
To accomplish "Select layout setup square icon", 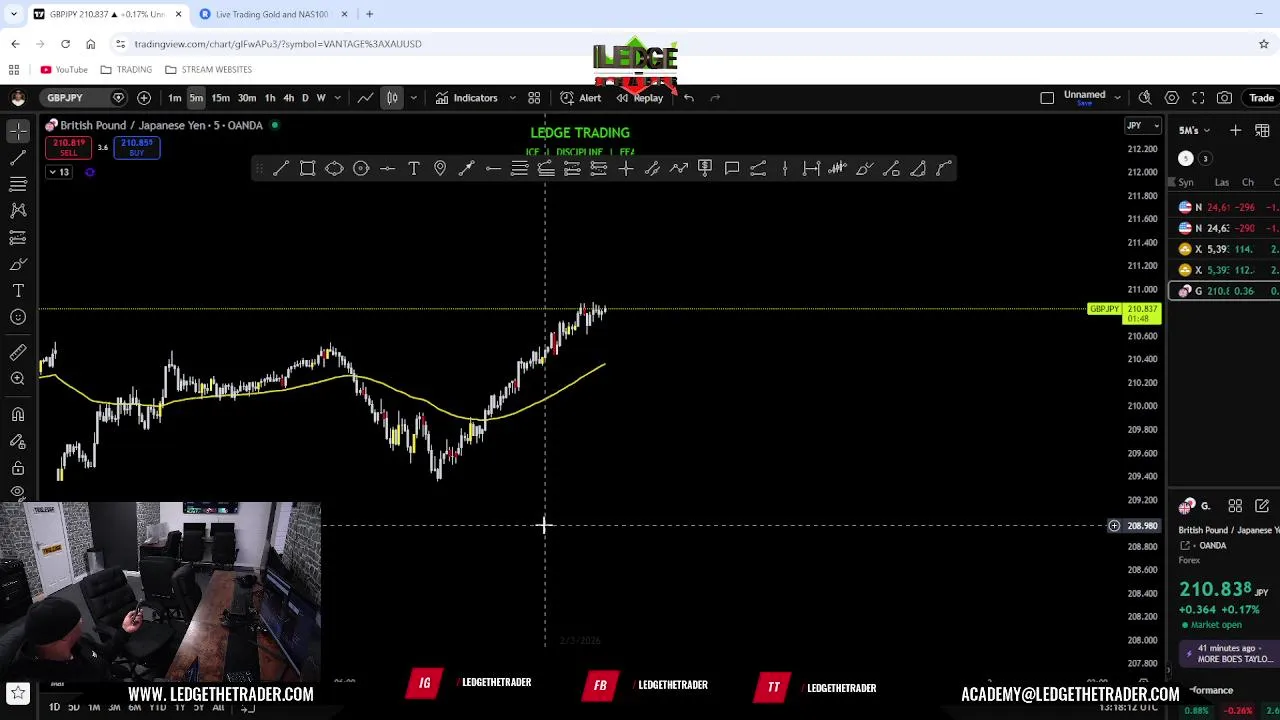I will 1047,98.
